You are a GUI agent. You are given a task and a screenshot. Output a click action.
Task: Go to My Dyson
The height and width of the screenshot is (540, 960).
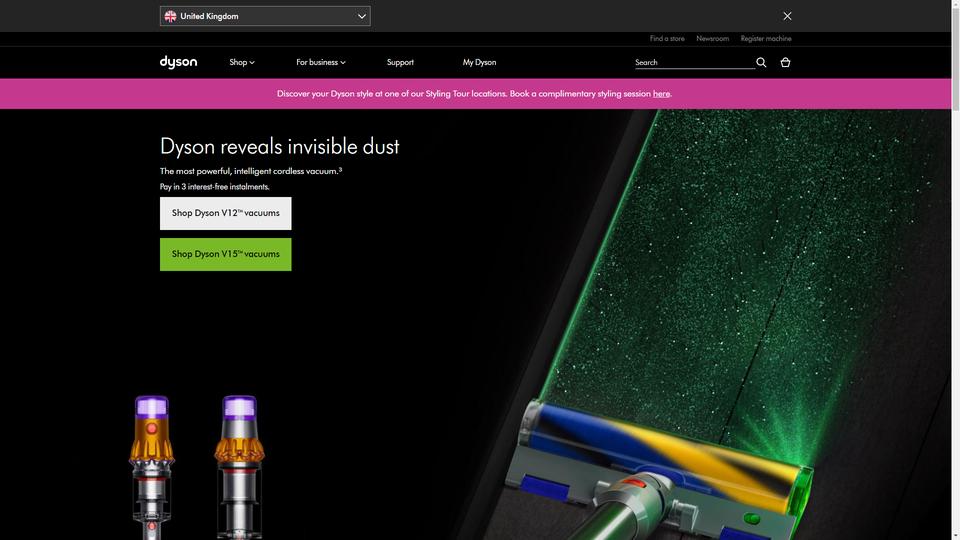(479, 62)
